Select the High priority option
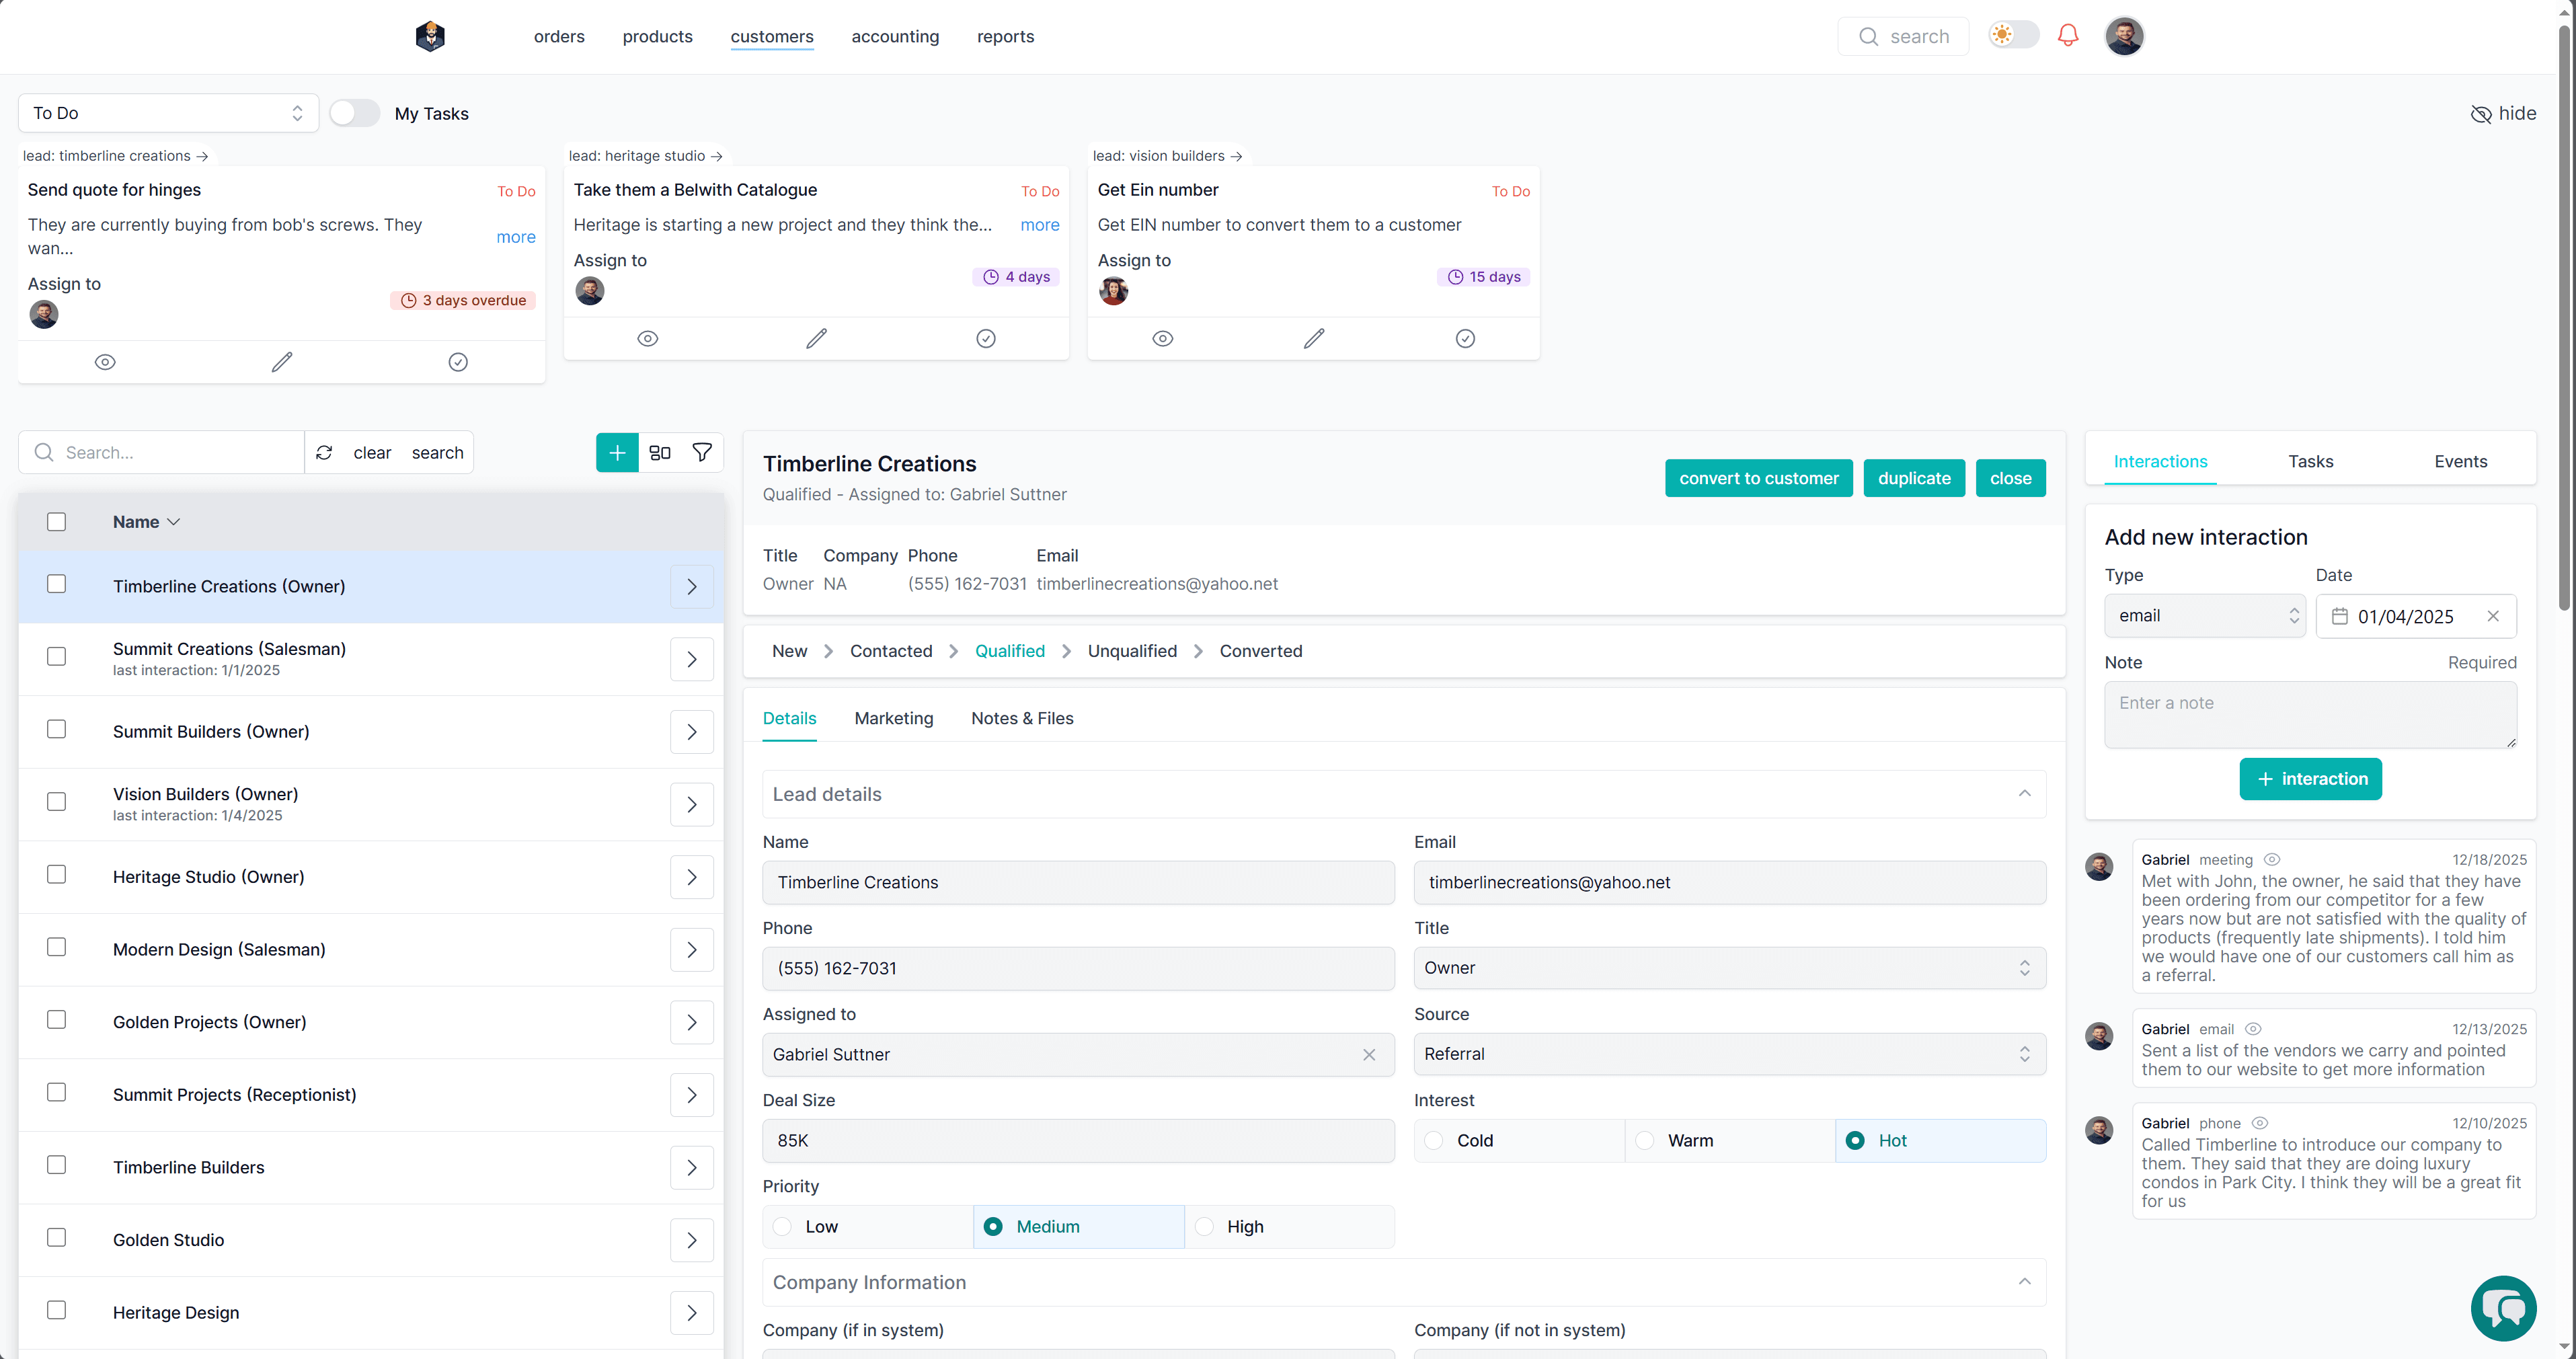Viewport: 2576px width, 1359px height. tap(1290, 1227)
